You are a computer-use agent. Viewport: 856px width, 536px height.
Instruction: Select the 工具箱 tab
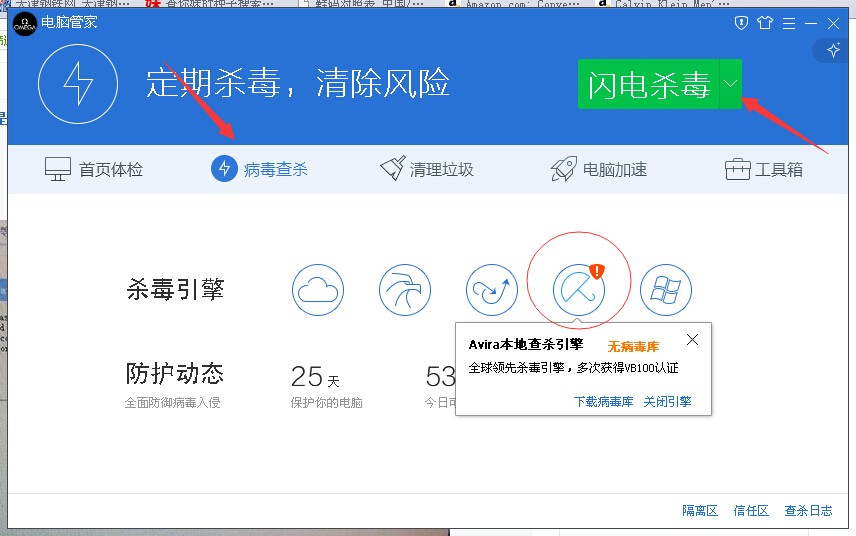click(764, 169)
